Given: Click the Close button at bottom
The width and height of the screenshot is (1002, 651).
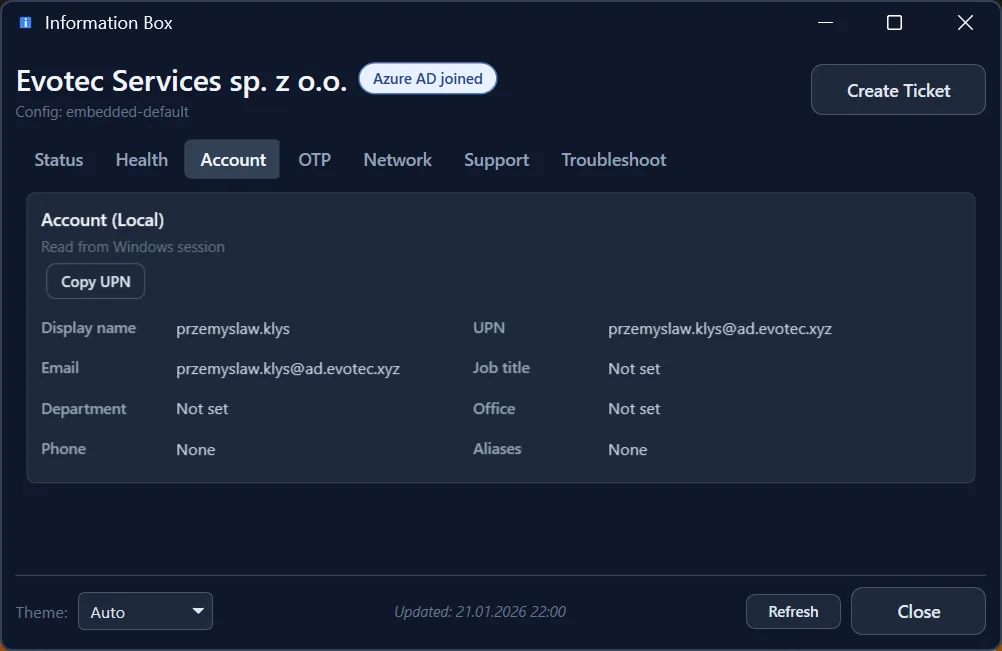Looking at the screenshot, I should pyautogui.click(x=918, y=611).
